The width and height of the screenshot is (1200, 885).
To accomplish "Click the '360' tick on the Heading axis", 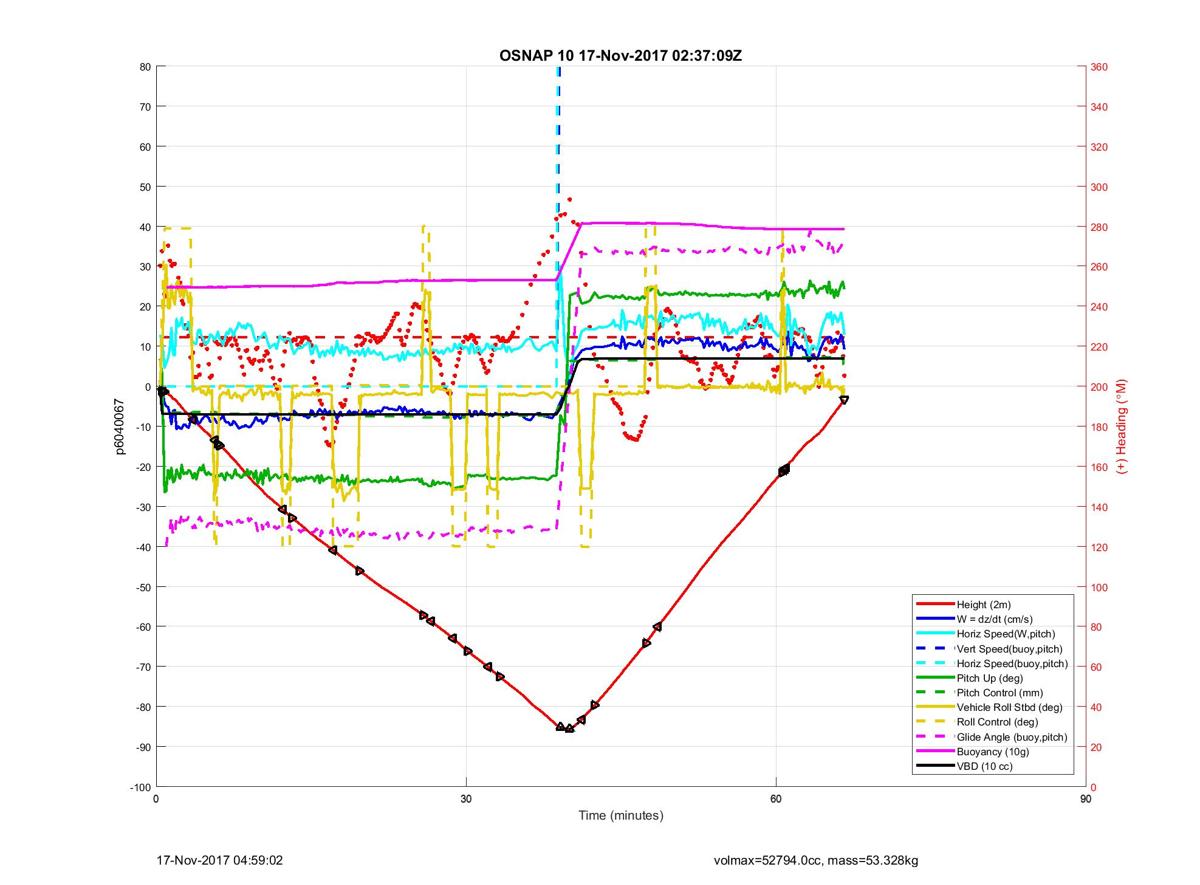I will tap(1099, 67).
